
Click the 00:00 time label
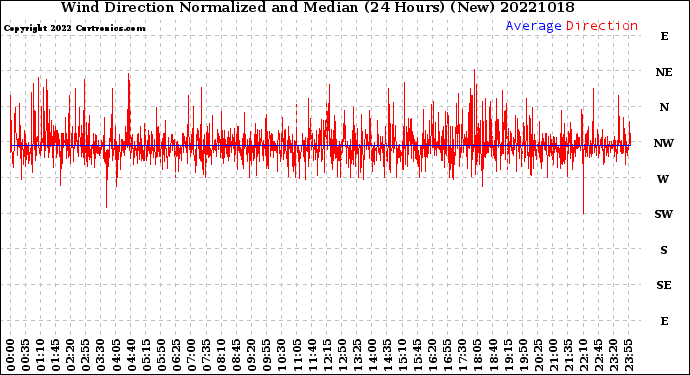[11, 355]
